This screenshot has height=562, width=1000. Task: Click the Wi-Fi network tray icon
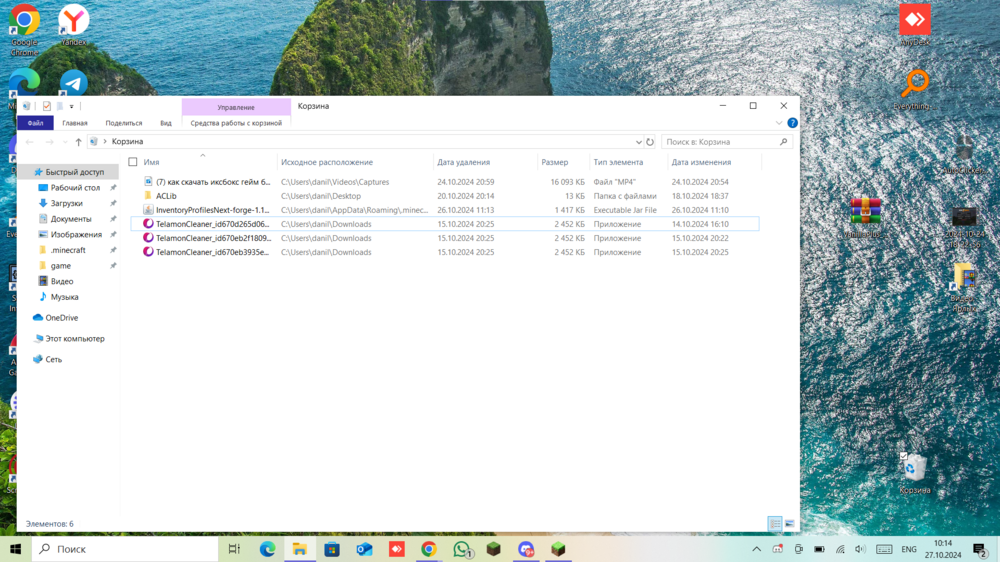tap(840, 549)
